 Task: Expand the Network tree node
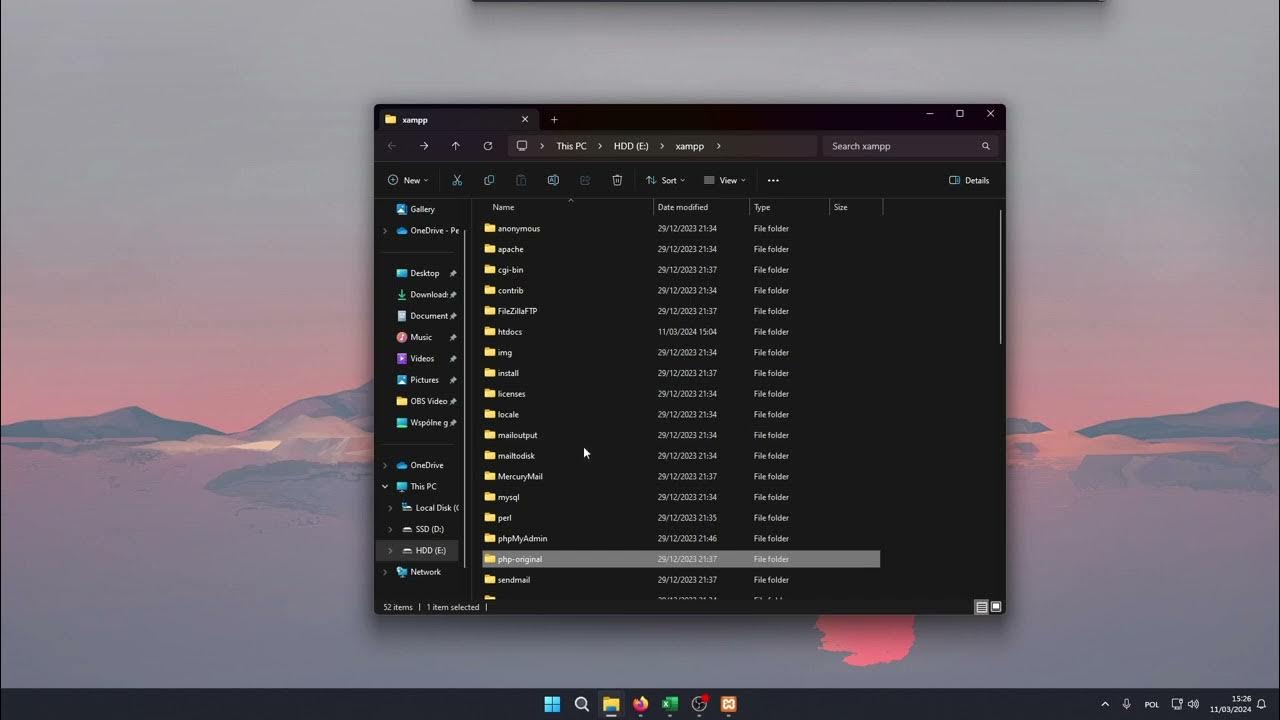[x=385, y=572]
